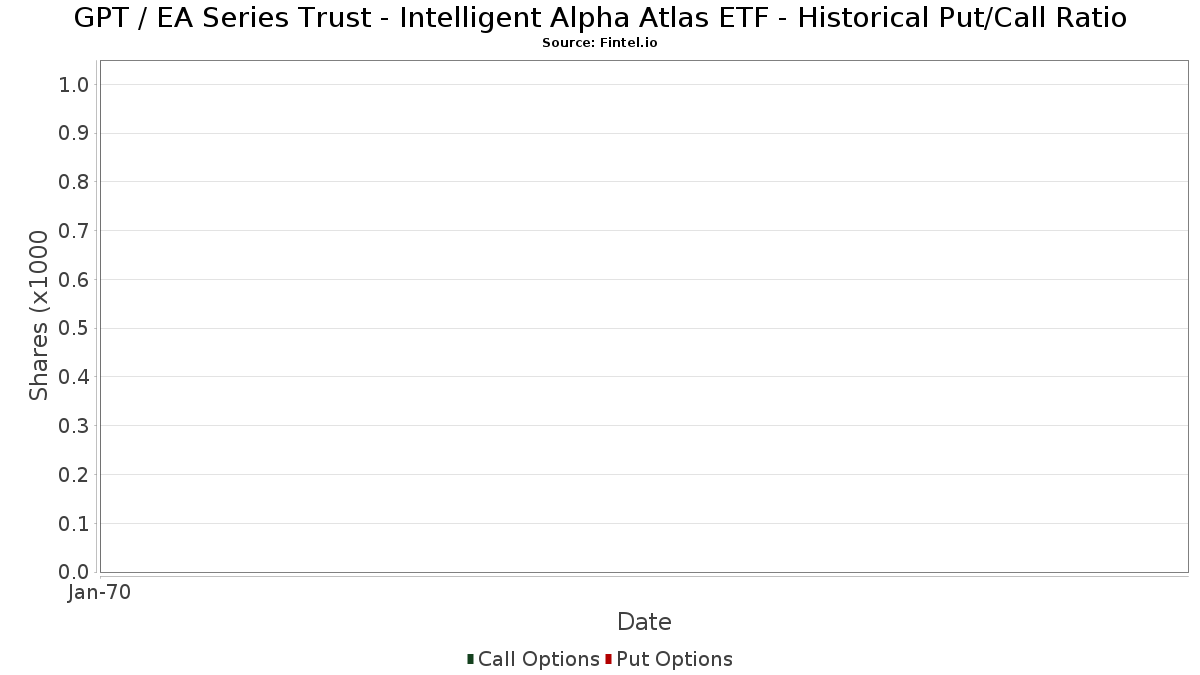Click the 0.9 y-axis tick label

point(74,133)
